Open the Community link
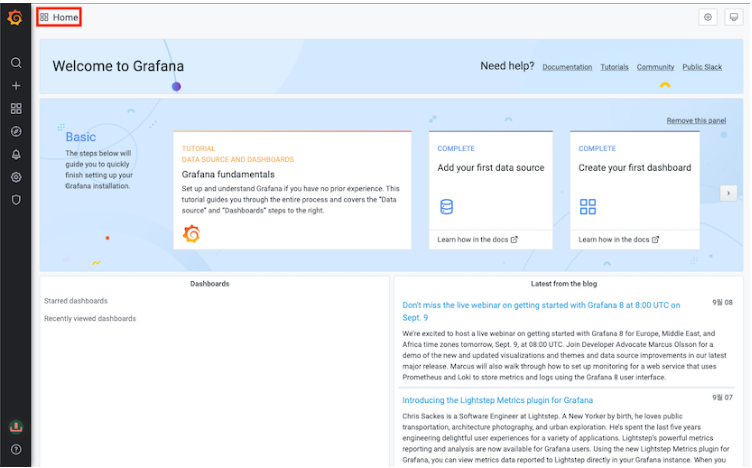 pos(655,67)
